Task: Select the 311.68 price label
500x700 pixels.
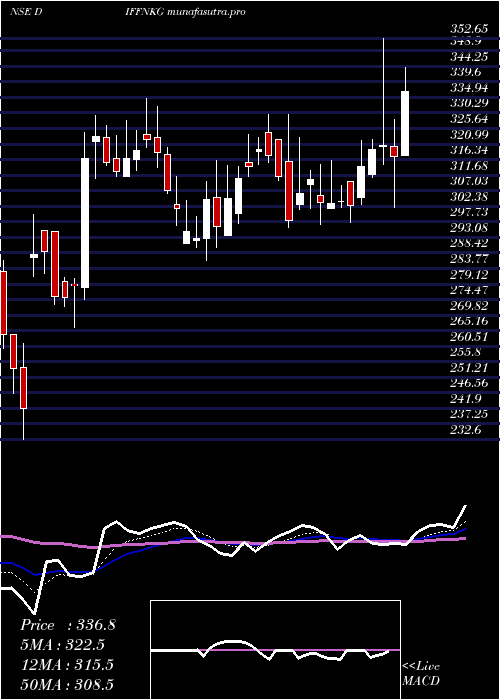Action: pyautogui.click(x=469, y=166)
